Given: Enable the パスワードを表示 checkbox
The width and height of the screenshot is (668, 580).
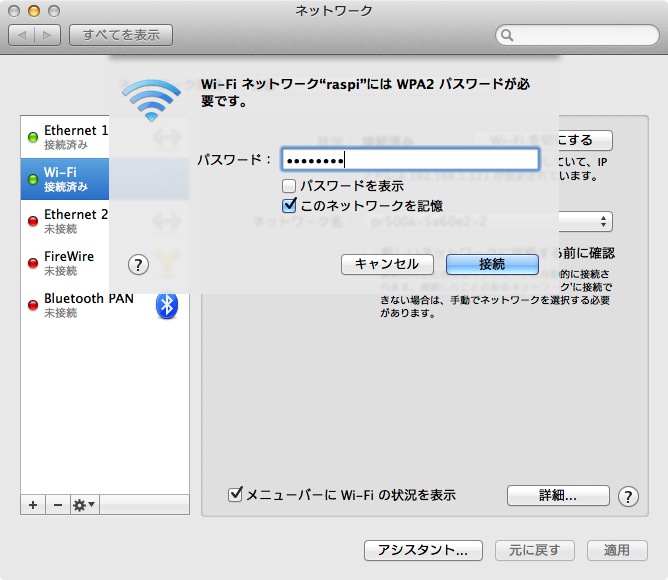Looking at the screenshot, I should (289, 186).
